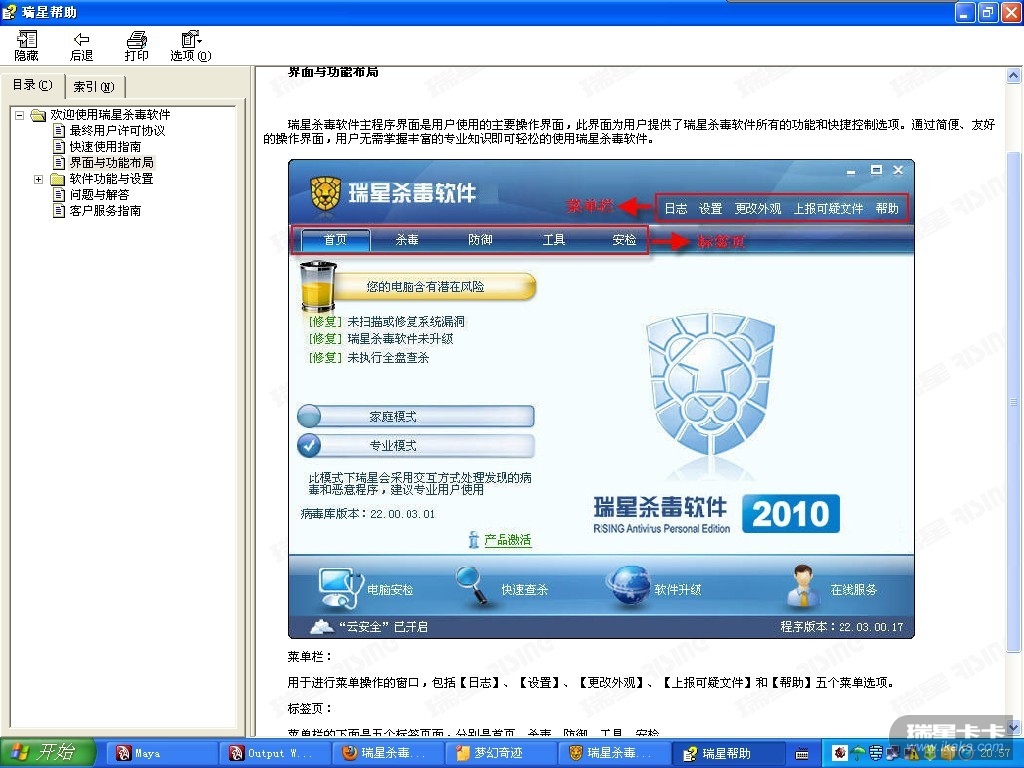
Task: Click the 防御 tab in the pictured antivirus
Action: [x=480, y=240]
